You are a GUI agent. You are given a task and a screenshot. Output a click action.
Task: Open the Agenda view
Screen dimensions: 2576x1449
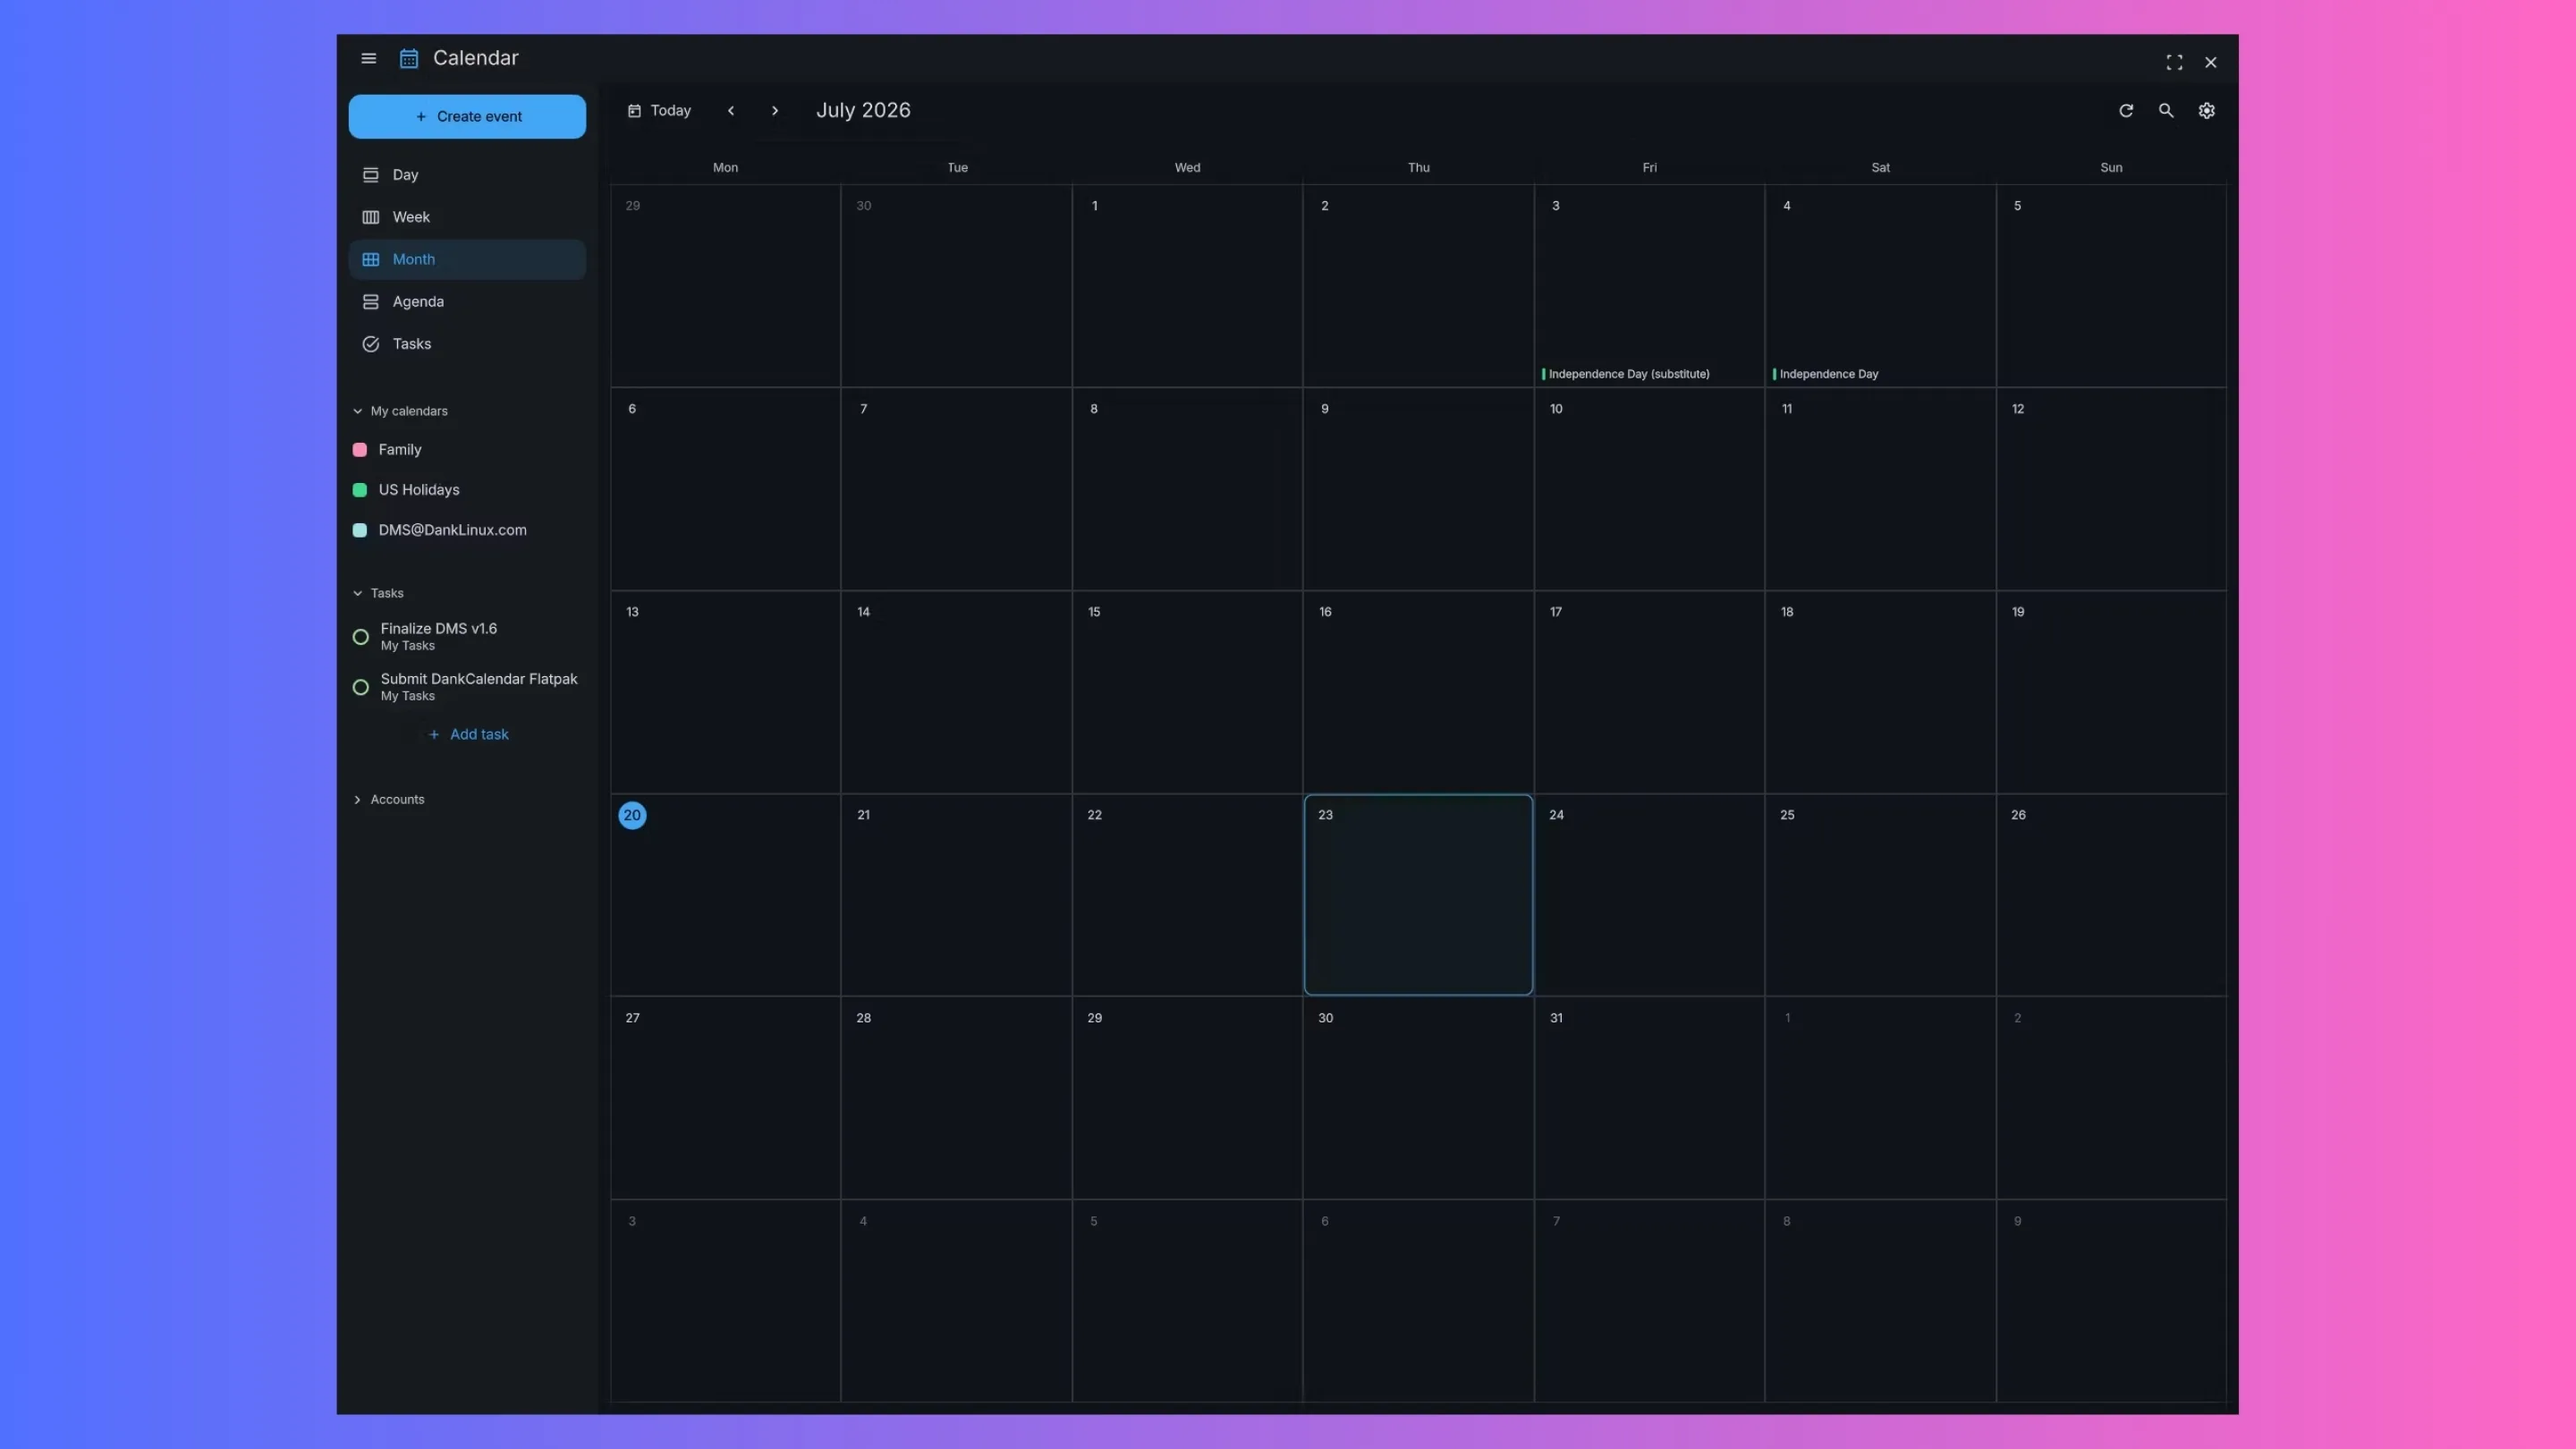point(467,301)
